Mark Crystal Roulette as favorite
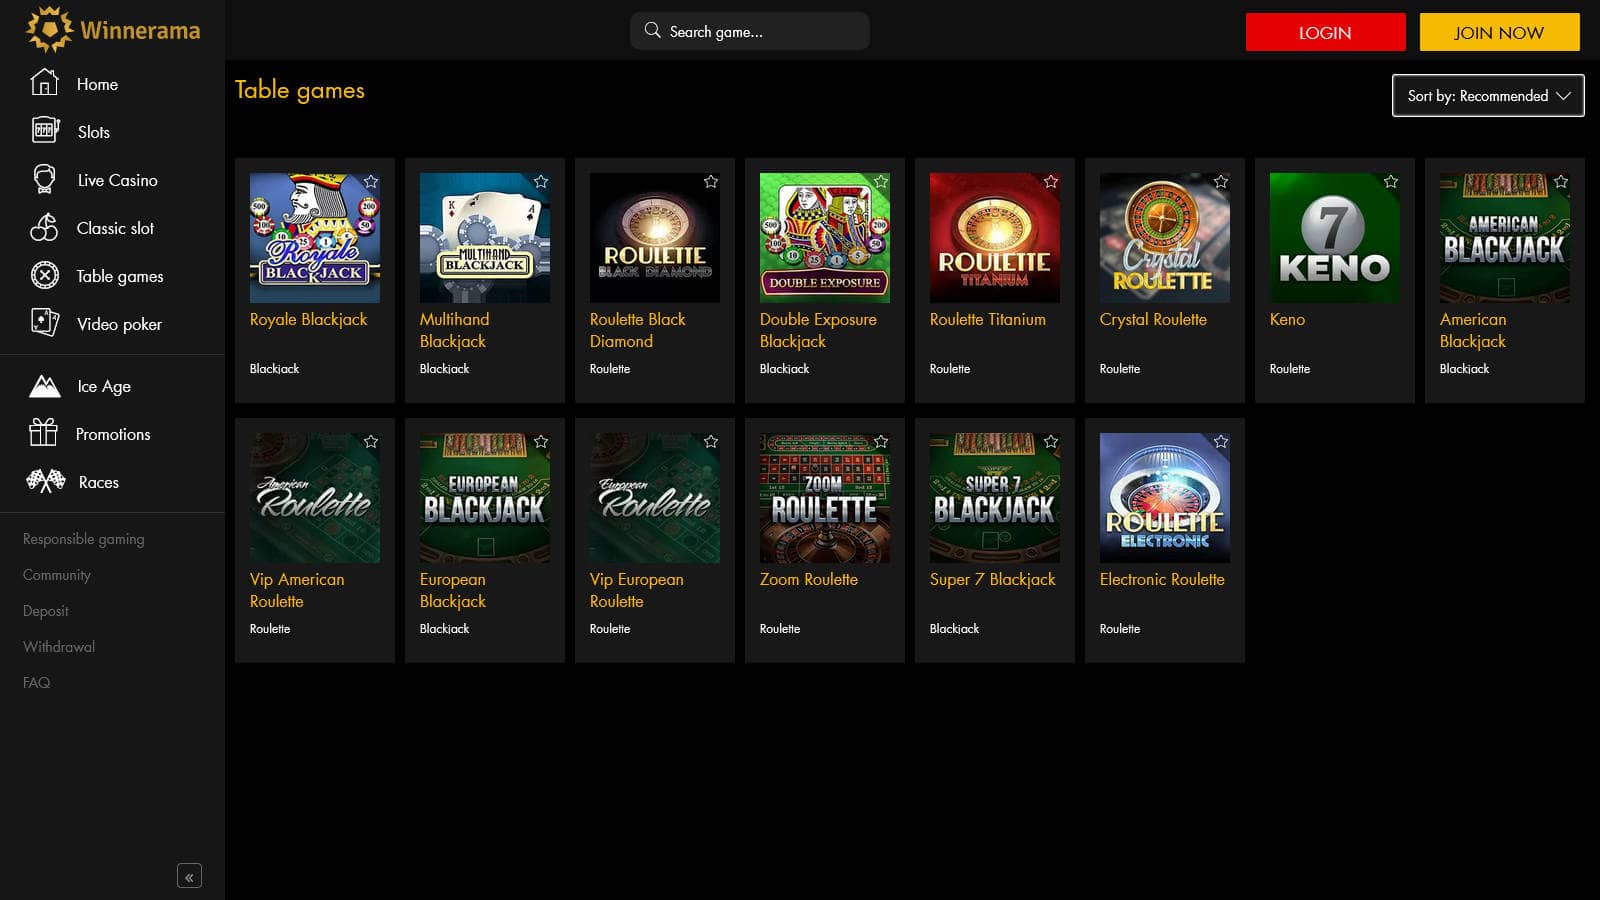The width and height of the screenshot is (1600, 900). [1221, 182]
